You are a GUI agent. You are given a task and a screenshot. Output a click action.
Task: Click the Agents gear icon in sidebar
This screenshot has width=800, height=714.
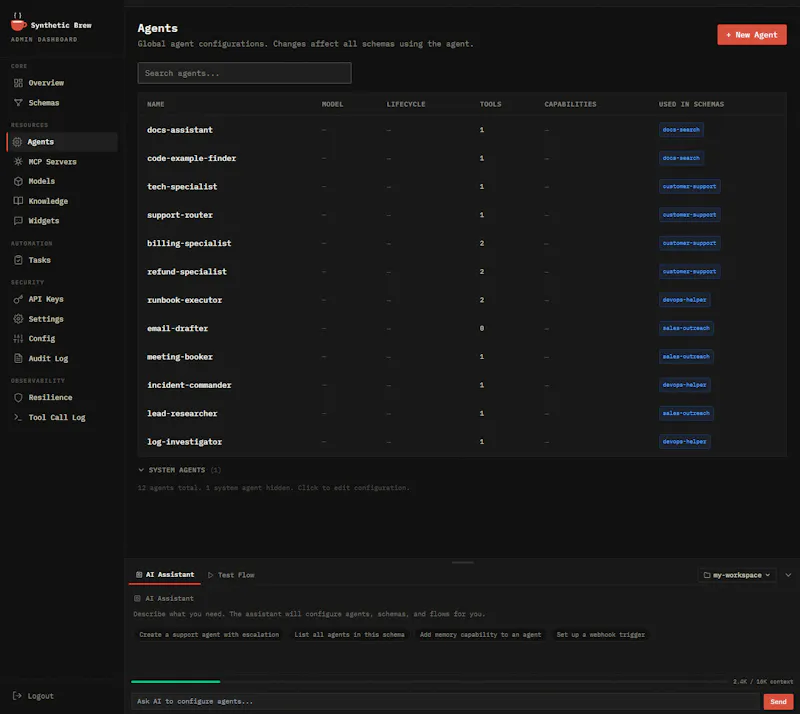pyautogui.click(x=17, y=142)
